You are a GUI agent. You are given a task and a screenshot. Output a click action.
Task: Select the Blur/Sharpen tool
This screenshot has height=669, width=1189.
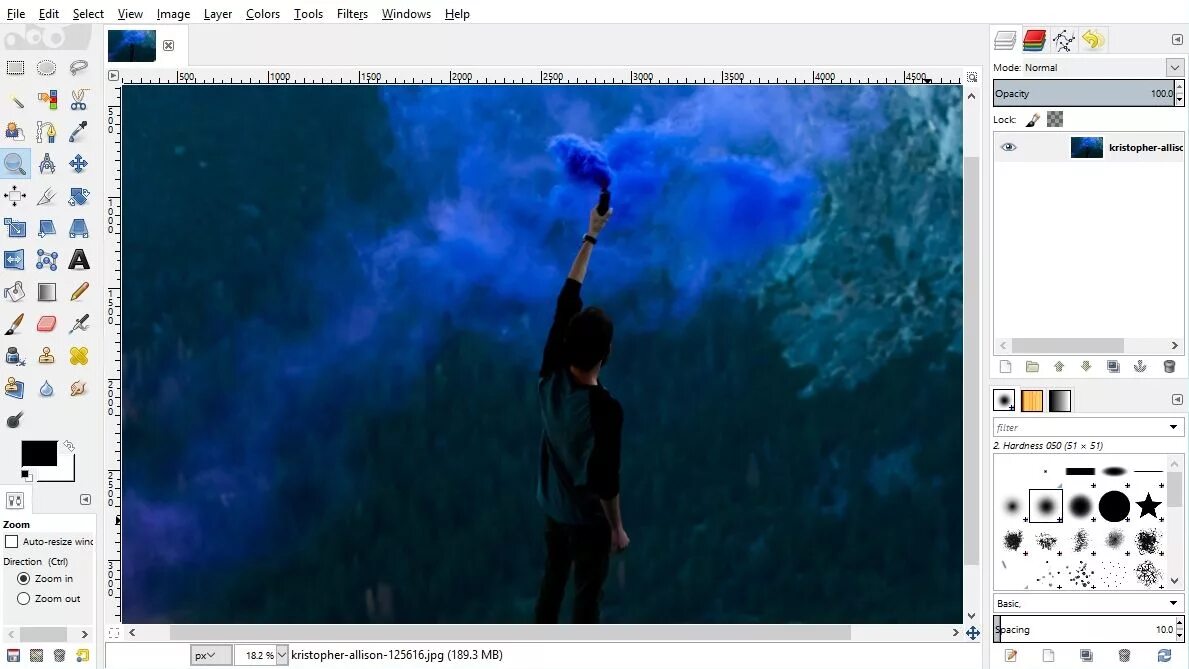(x=46, y=388)
